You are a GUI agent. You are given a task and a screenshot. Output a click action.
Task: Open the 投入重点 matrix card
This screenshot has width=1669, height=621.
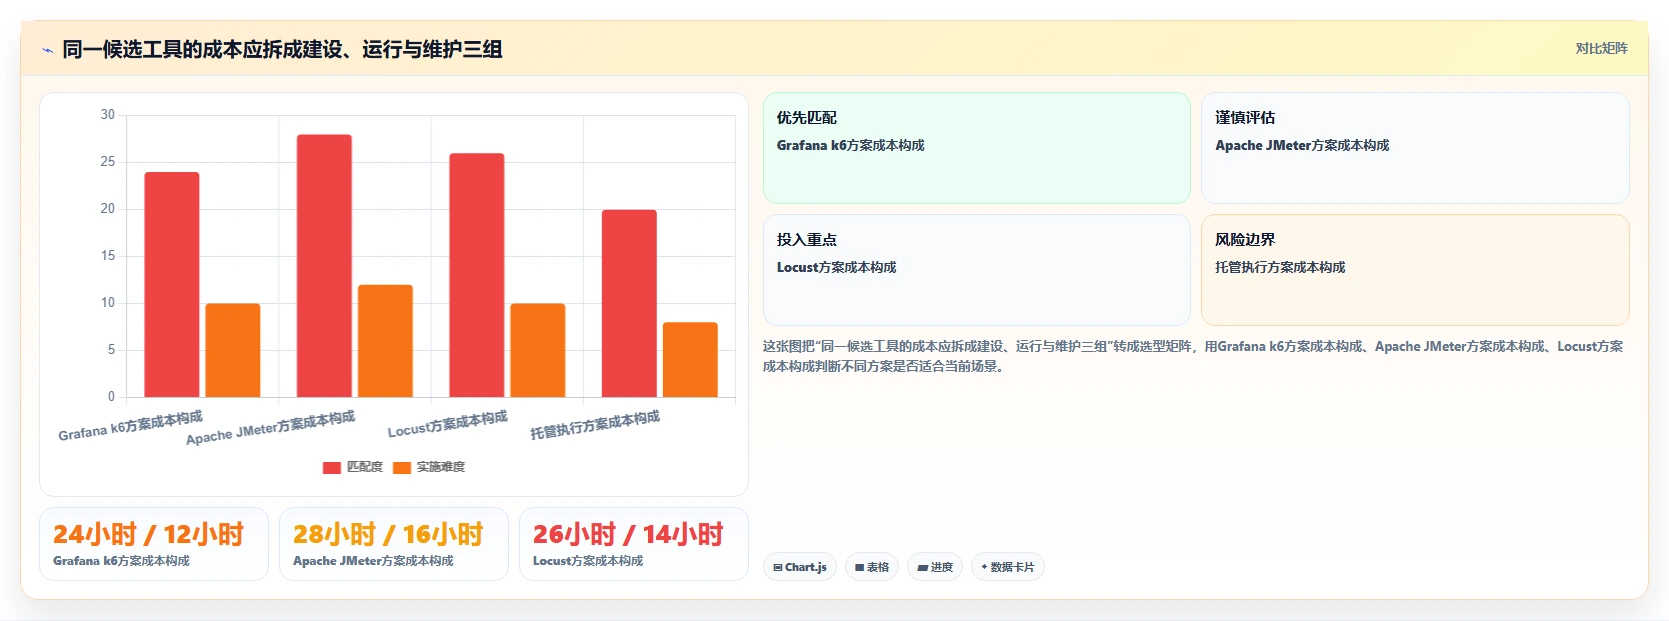976,270
